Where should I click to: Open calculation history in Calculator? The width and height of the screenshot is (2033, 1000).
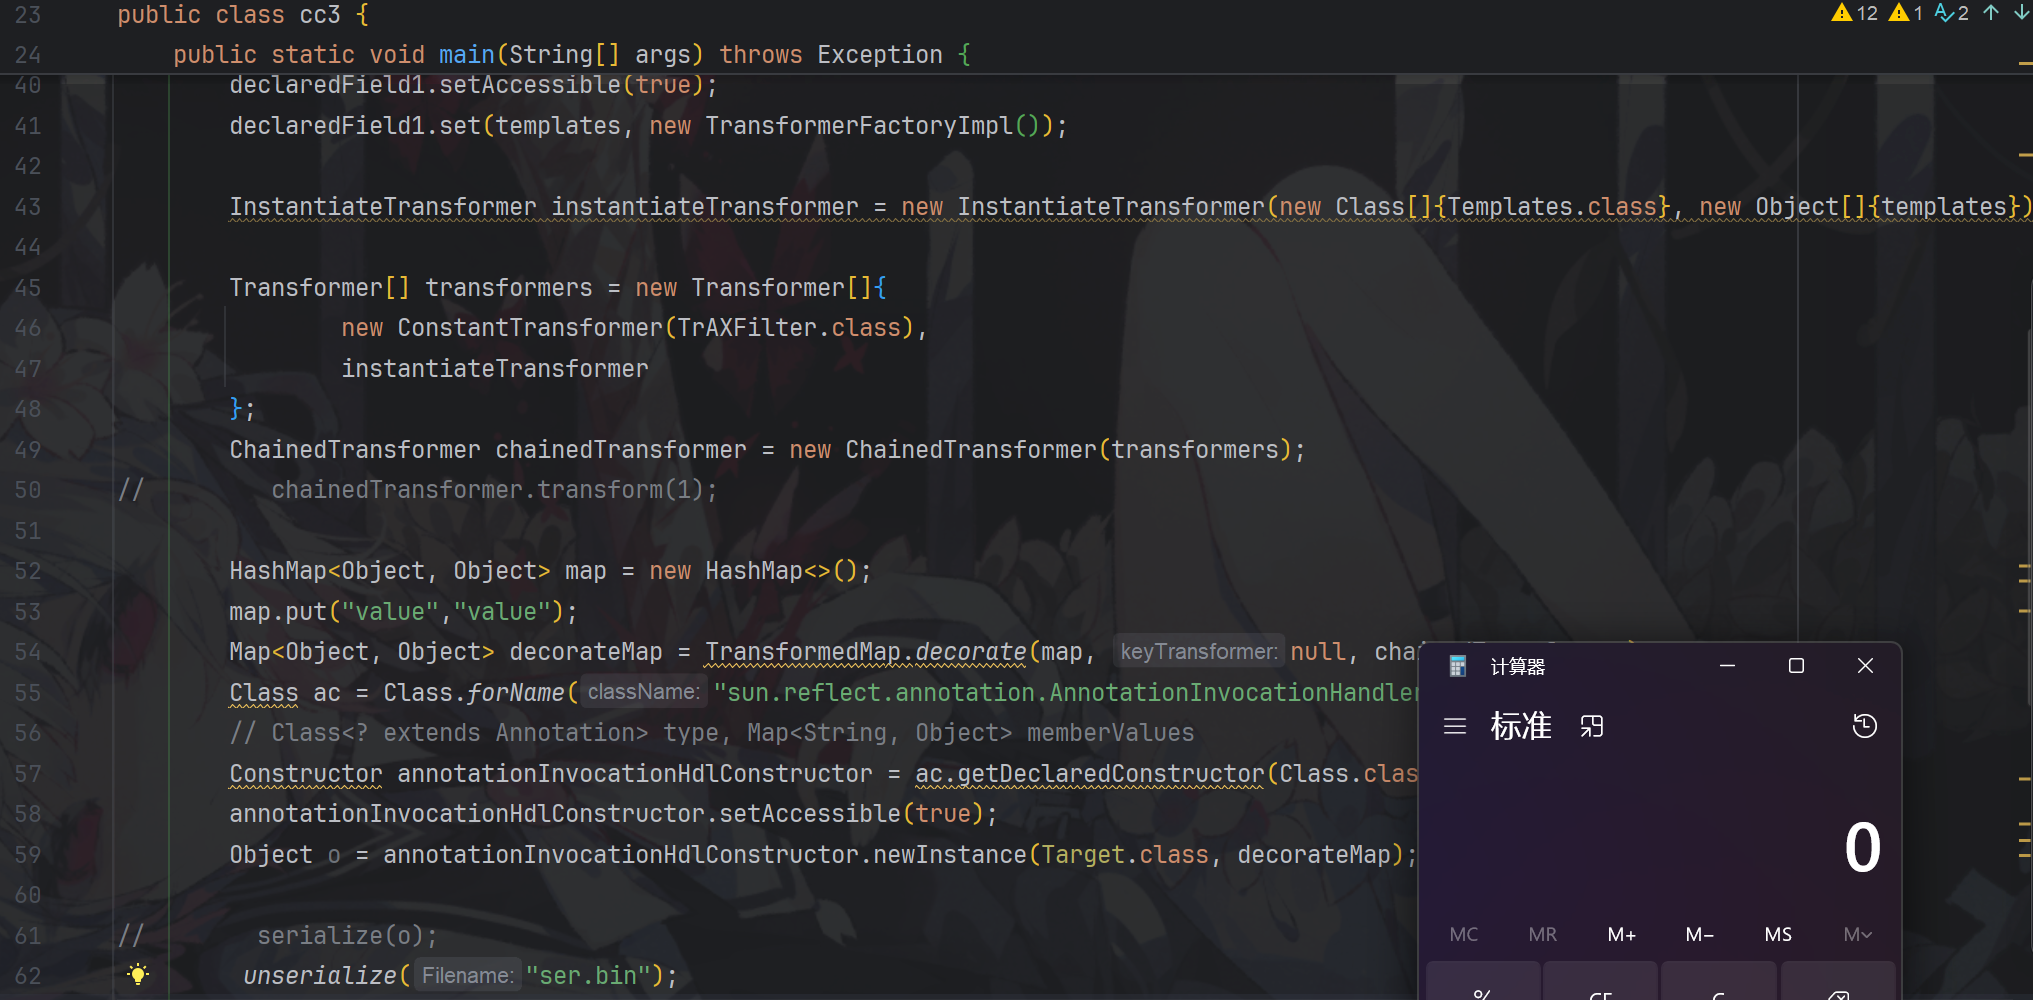coord(1864,726)
